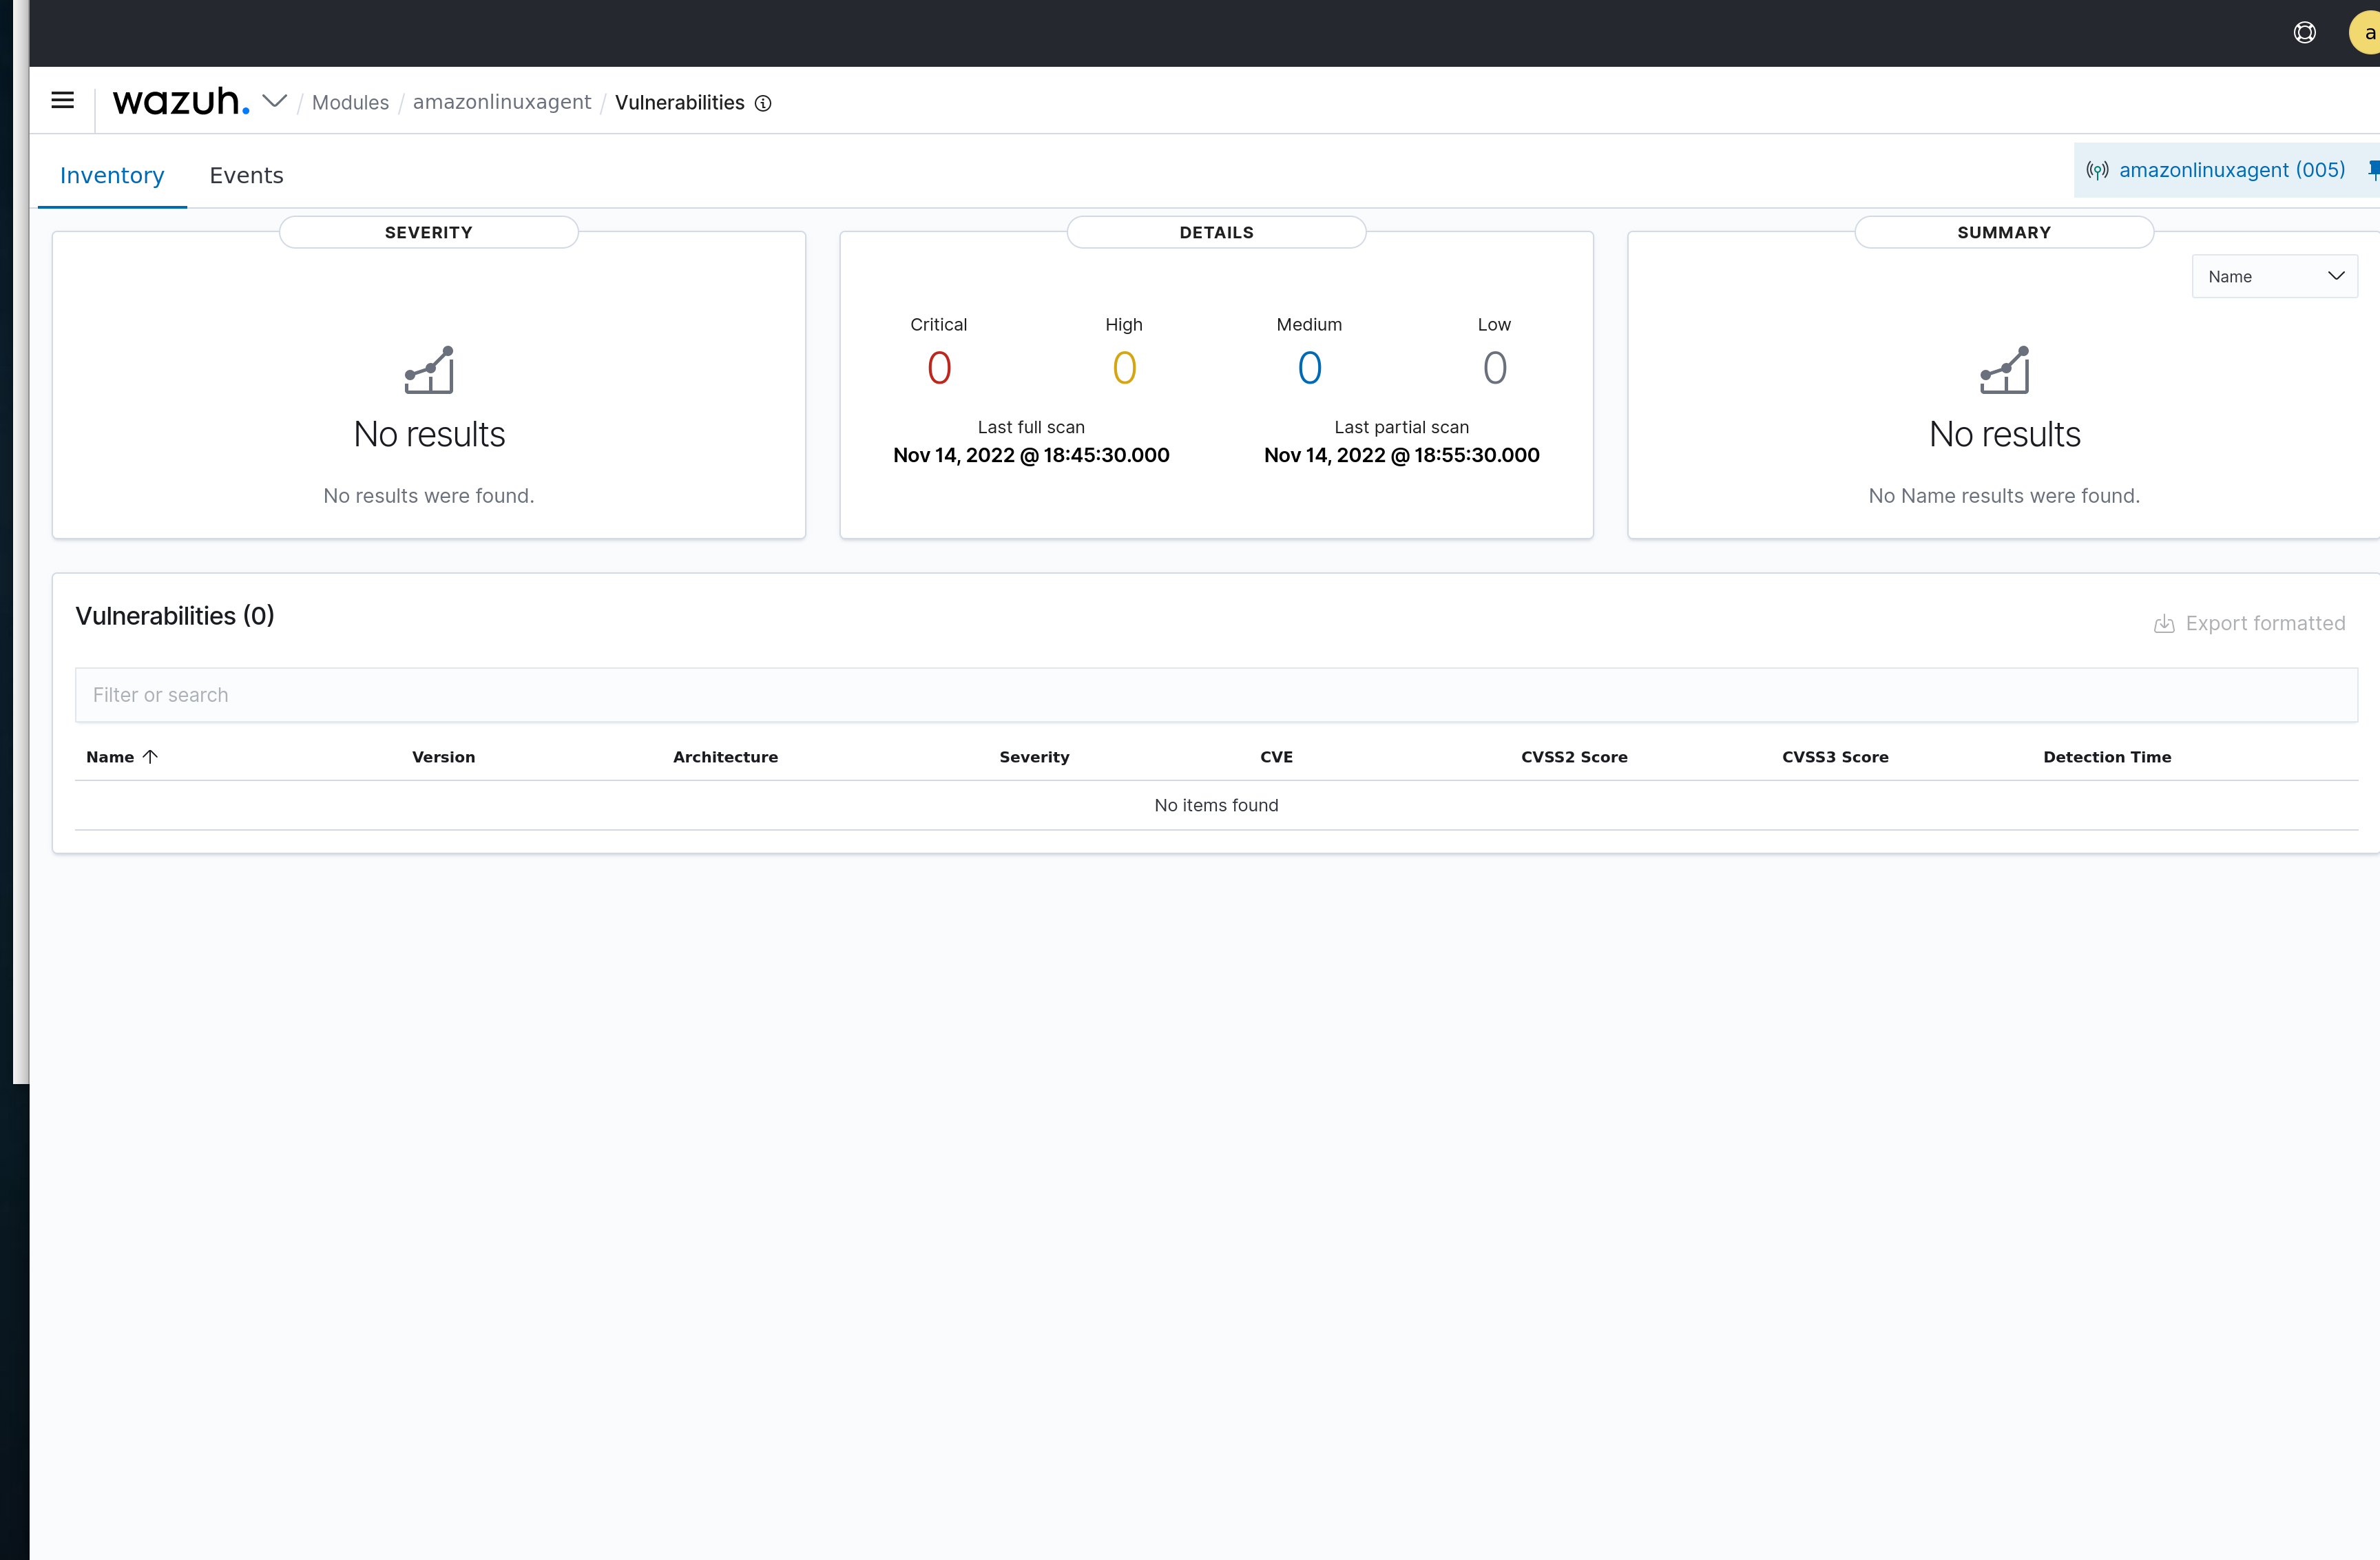
Task: Sort by Severity column header
Action: pyautogui.click(x=1034, y=757)
